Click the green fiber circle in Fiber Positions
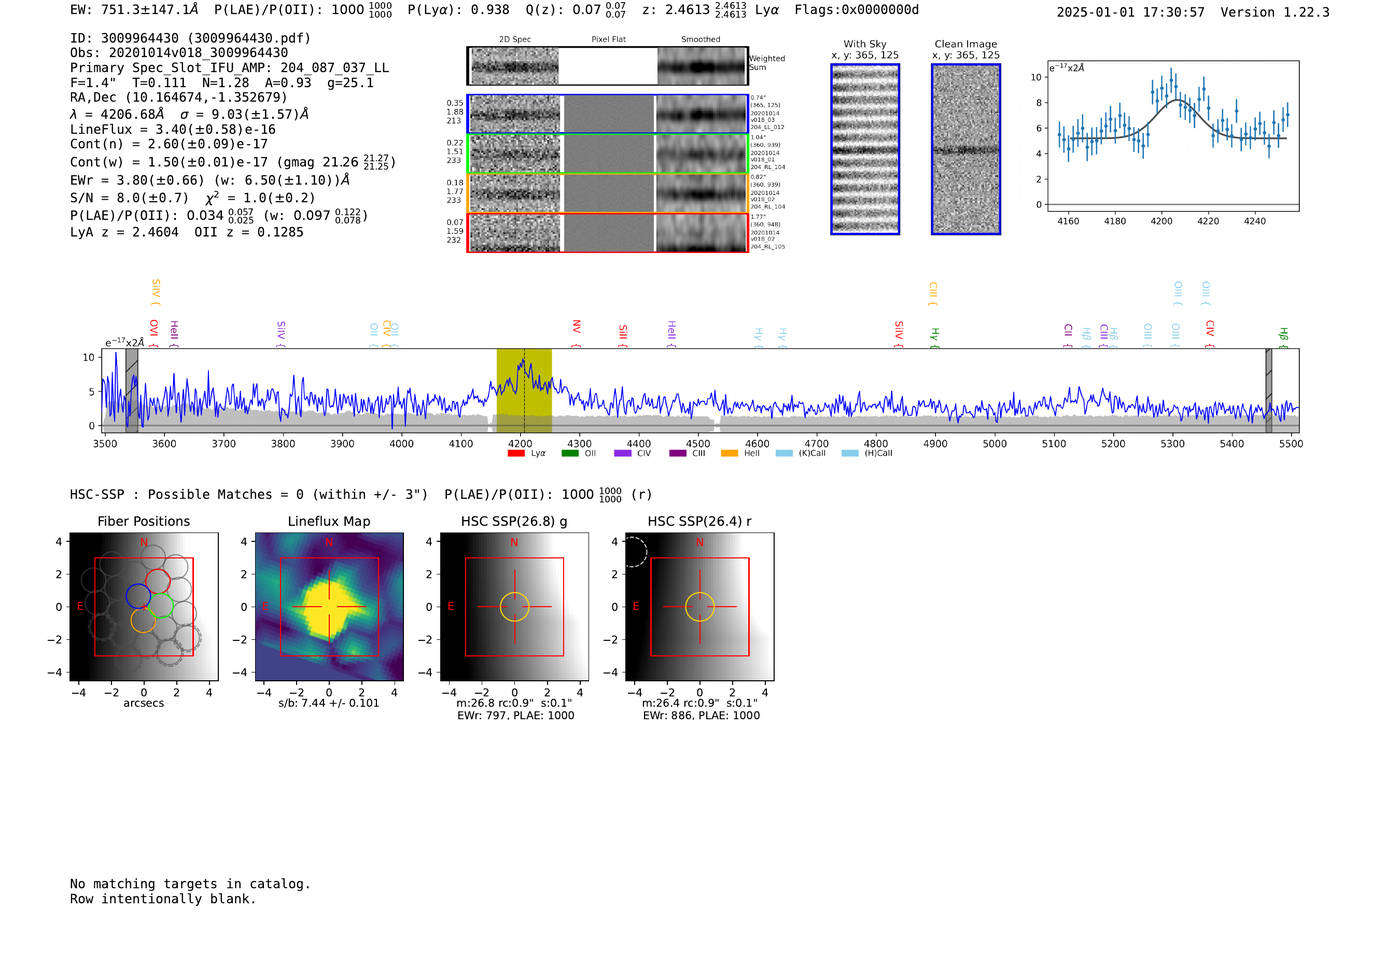This screenshot has height=953, width=1400. click(162, 606)
